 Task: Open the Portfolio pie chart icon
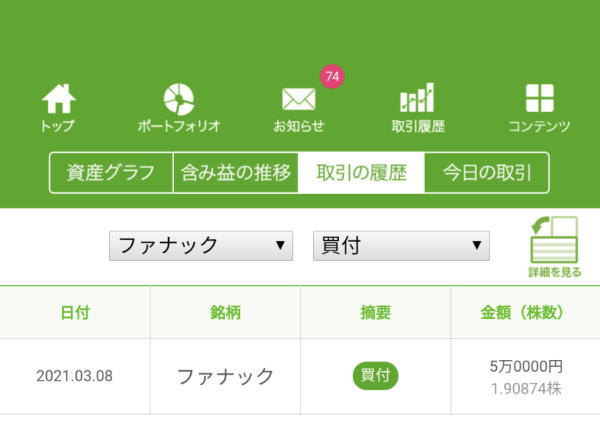179,100
